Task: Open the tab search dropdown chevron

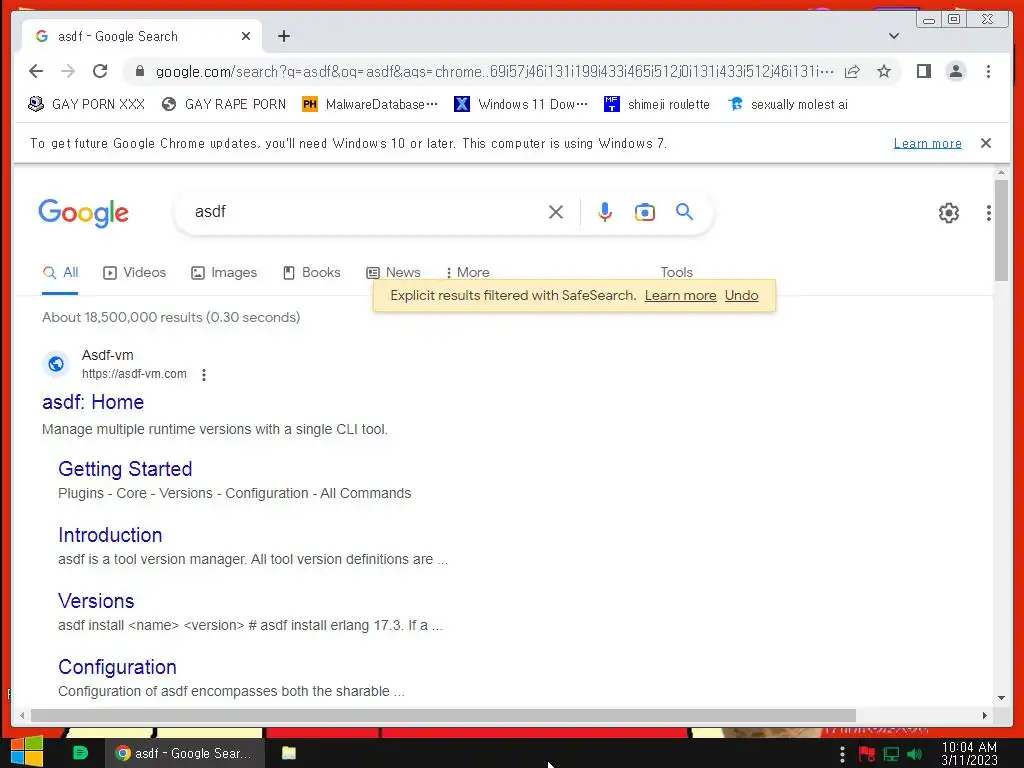Action: click(894, 36)
